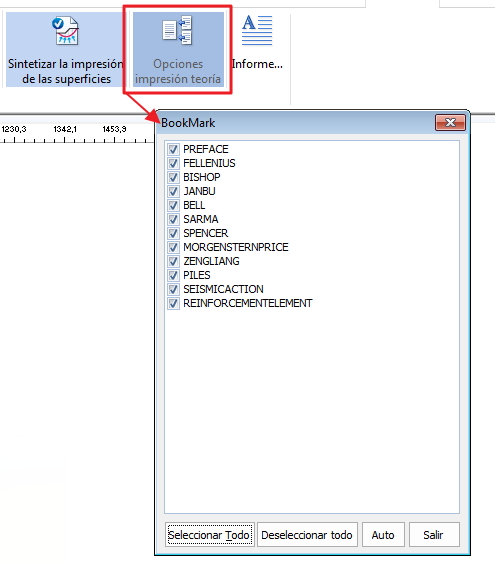Viewport: 497px width, 573px height.
Task: Toggle the SPENCER checkbox
Action: click(x=173, y=233)
